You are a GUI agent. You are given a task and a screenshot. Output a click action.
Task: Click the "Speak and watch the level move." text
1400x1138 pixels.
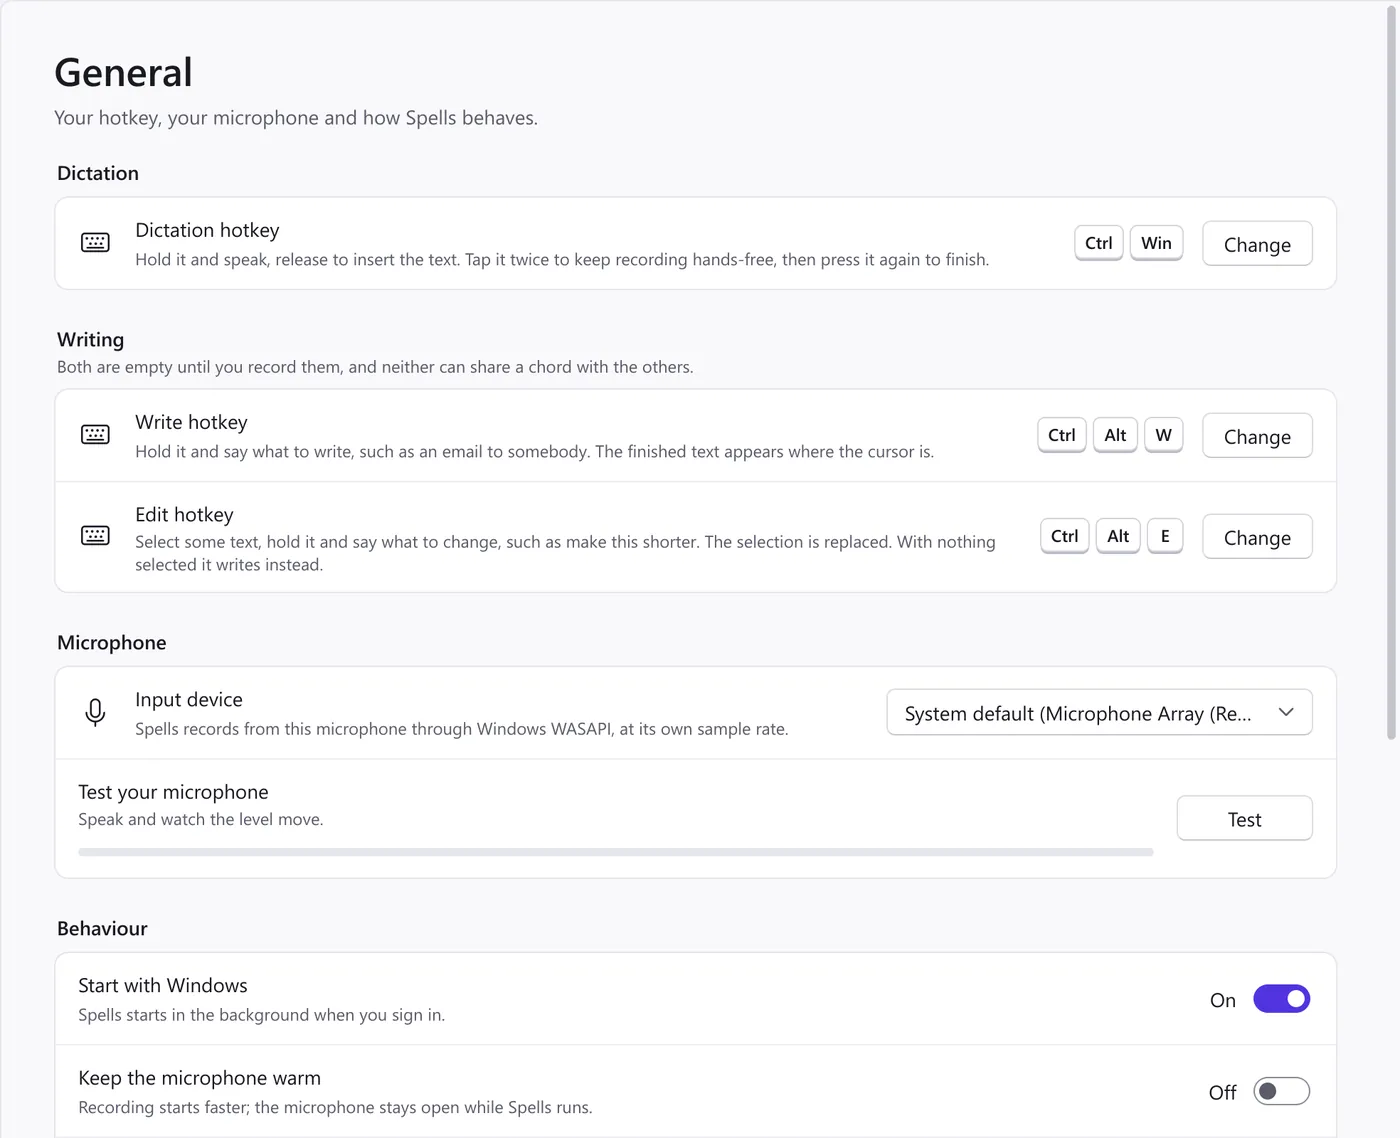[x=201, y=819]
